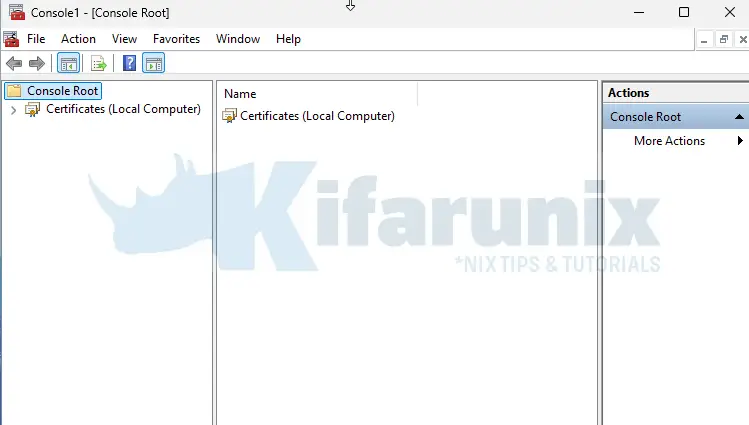749x425 pixels.
Task: Click the Actions pane title
Action: pos(628,93)
